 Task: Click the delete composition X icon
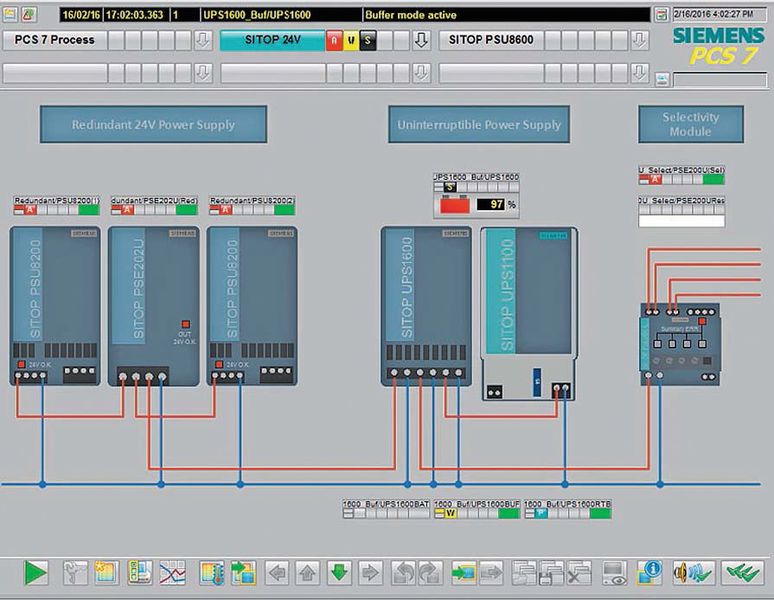click(x=579, y=573)
